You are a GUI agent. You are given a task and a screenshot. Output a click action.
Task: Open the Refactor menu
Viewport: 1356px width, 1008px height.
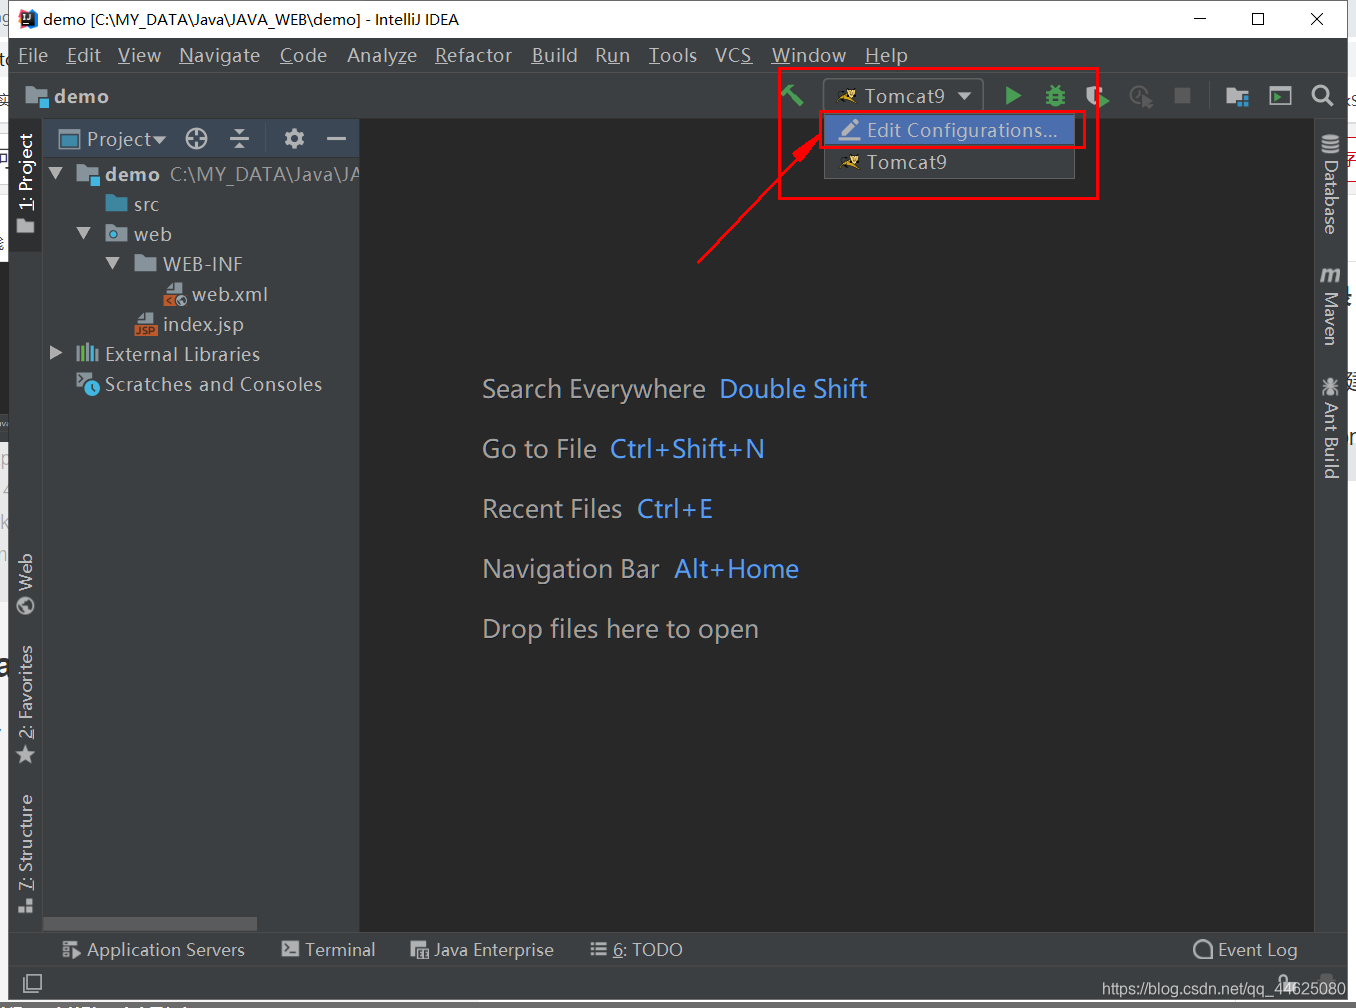tap(473, 56)
